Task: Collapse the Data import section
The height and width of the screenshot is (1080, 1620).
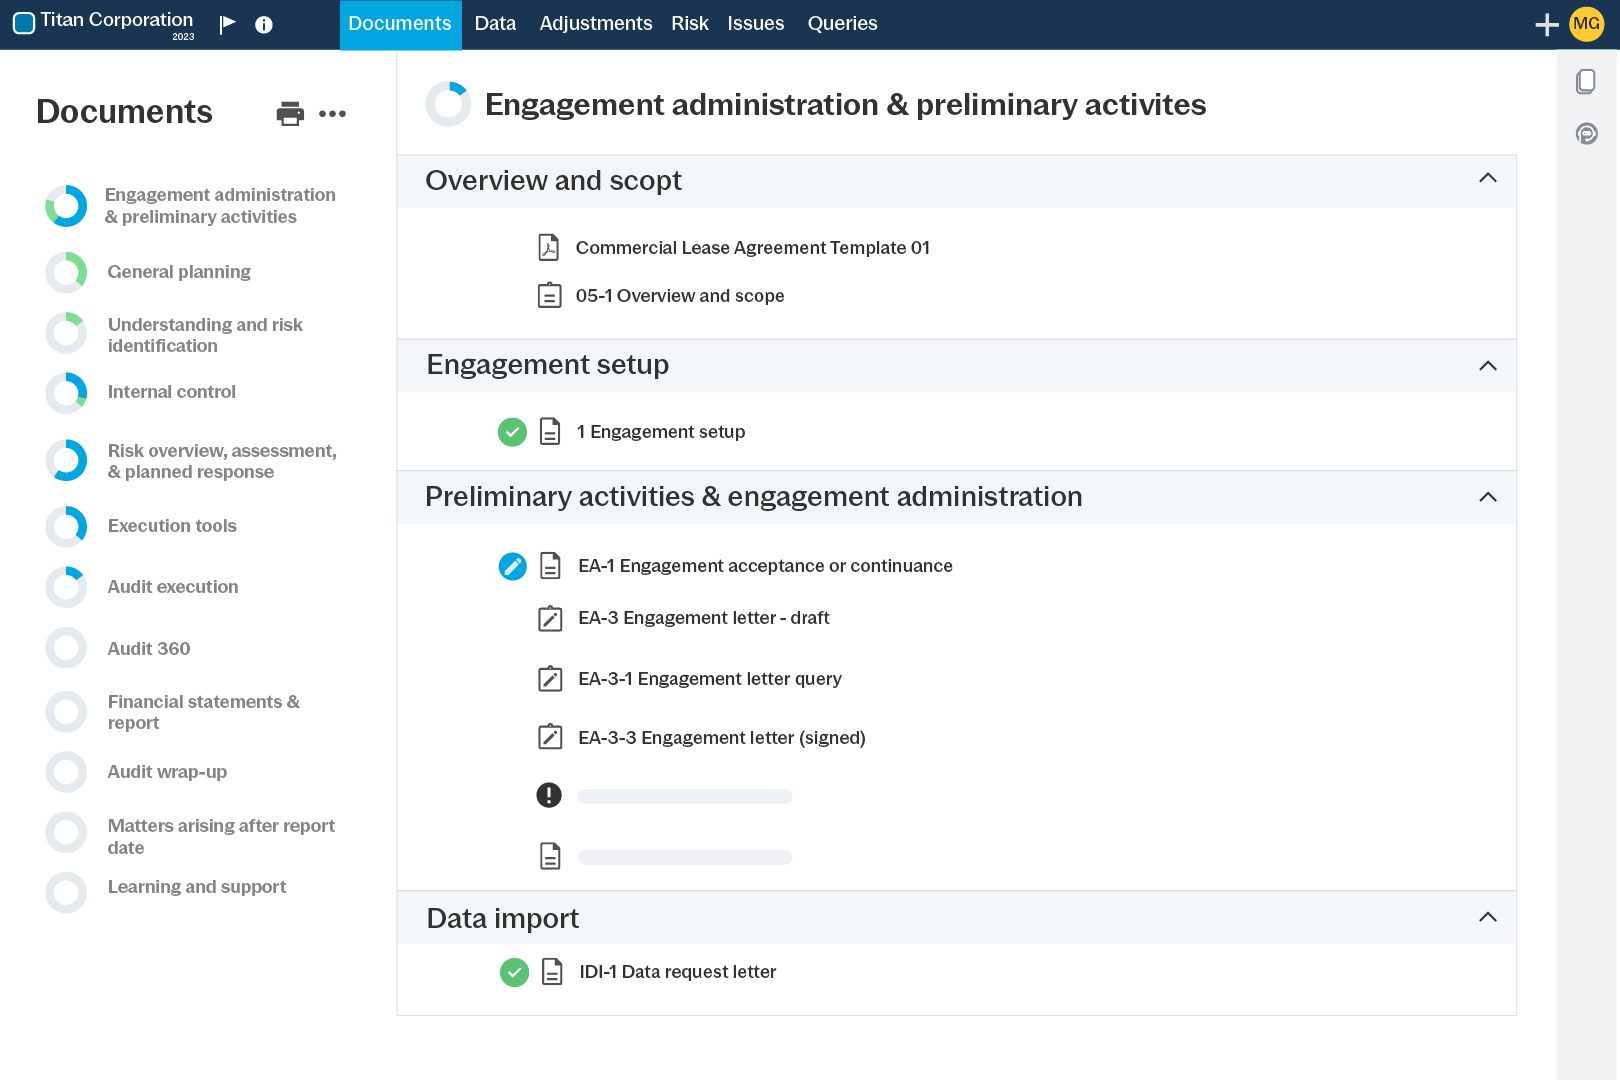Action: coord(1488,917)
